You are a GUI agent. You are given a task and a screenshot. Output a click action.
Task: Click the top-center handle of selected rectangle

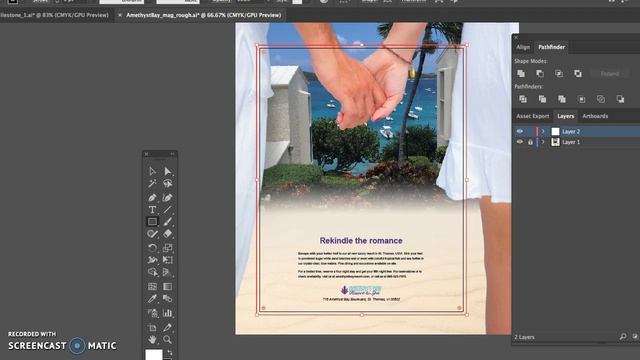pyautogui.click(x=362, y=44)
